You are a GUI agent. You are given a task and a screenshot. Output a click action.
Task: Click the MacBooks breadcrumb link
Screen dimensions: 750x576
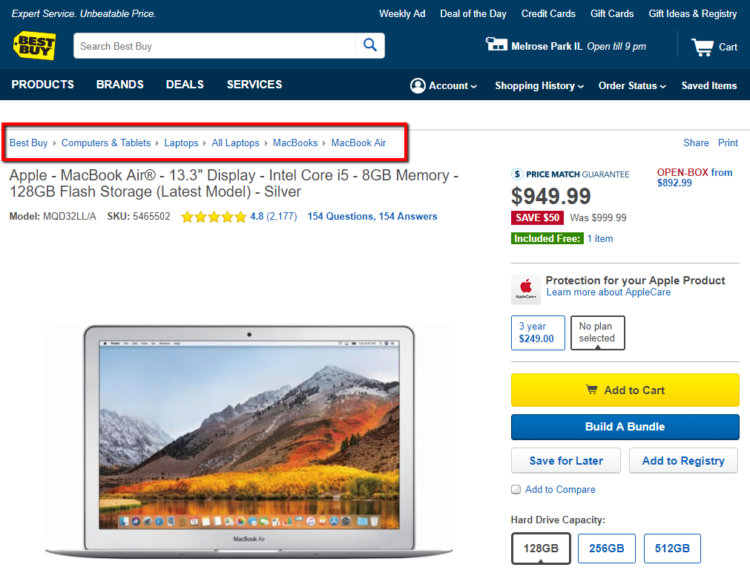(295, 143)
